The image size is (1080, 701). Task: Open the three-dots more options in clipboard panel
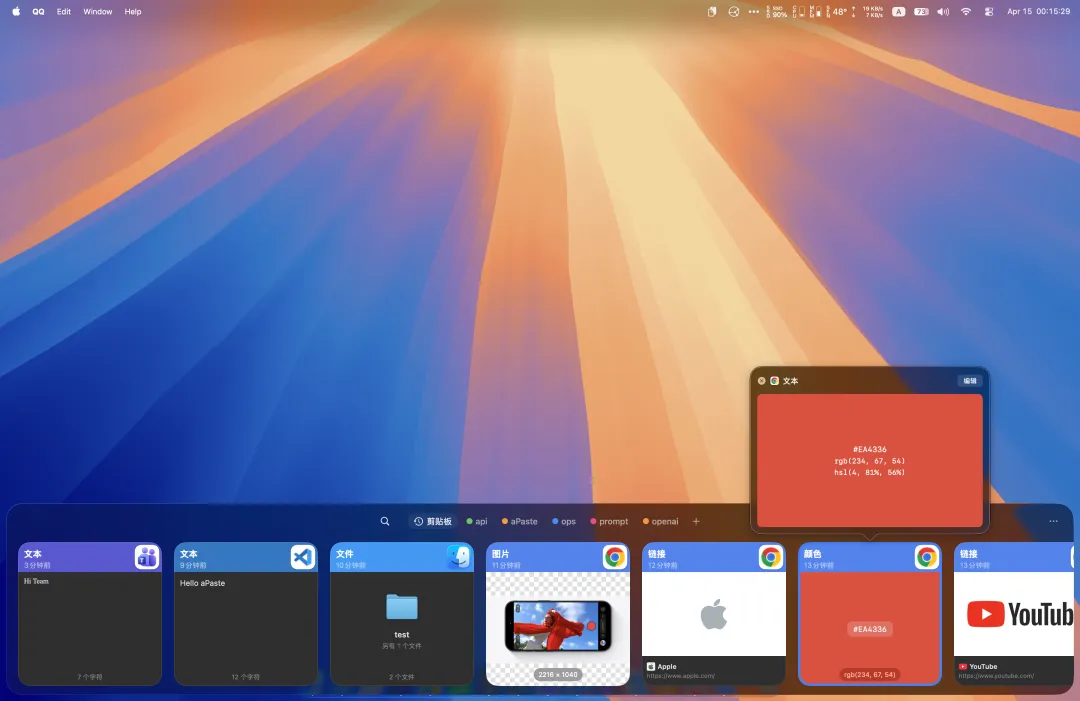1053,521
